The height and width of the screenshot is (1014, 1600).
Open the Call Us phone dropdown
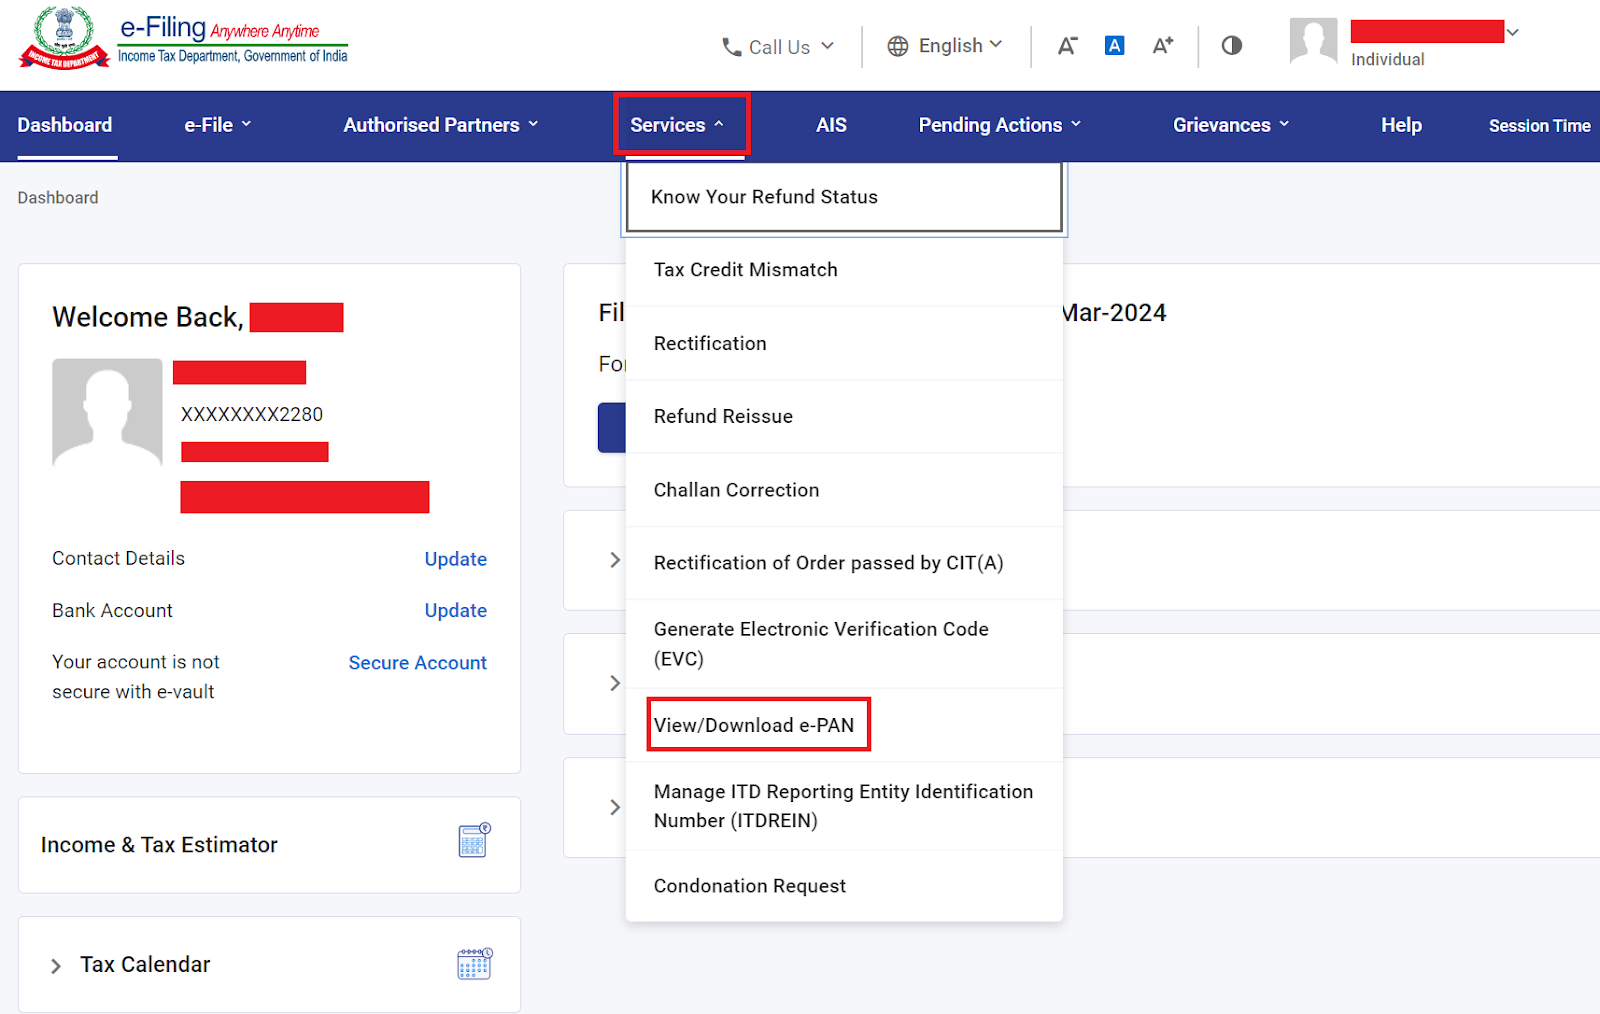778,47
